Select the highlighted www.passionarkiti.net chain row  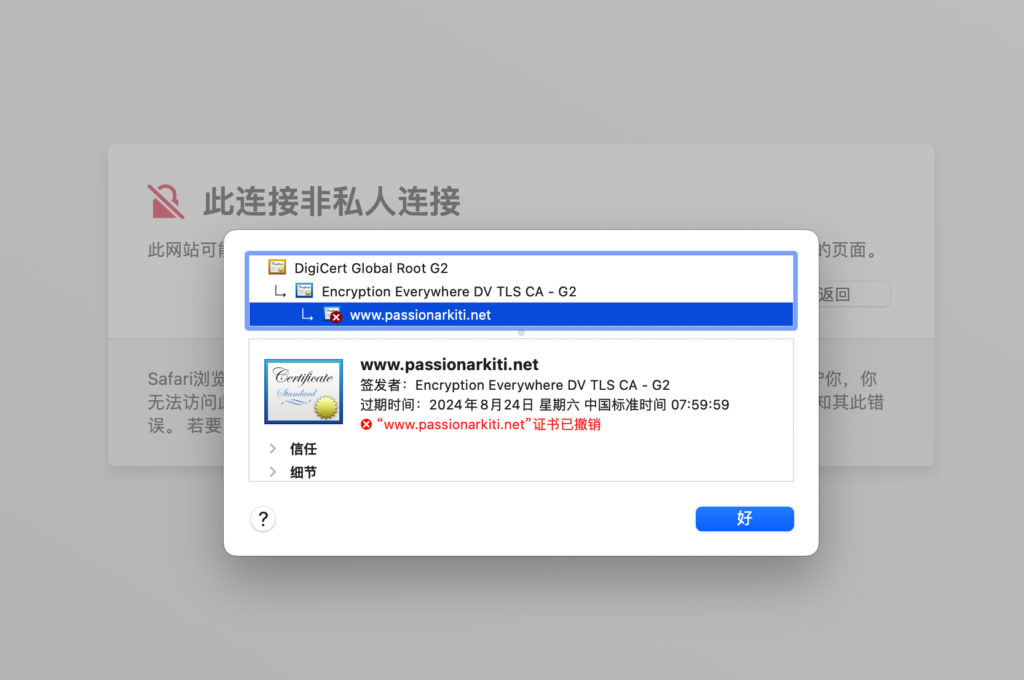(x=521, y=315)
